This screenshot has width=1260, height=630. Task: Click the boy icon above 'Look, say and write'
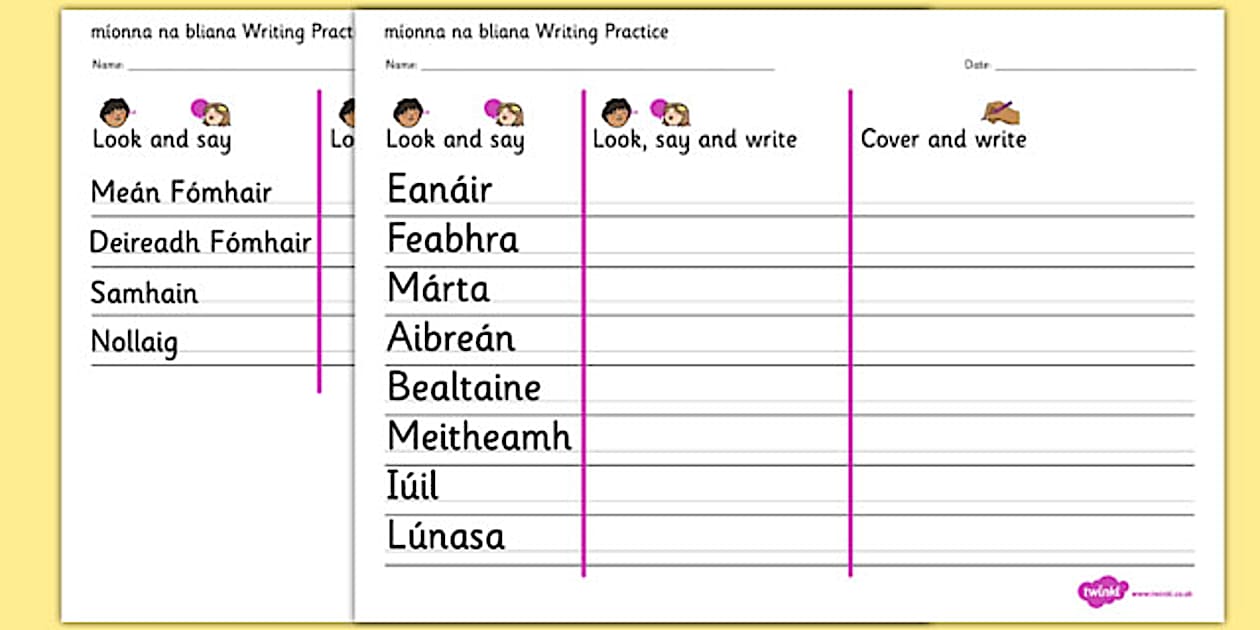click(616, 112)
